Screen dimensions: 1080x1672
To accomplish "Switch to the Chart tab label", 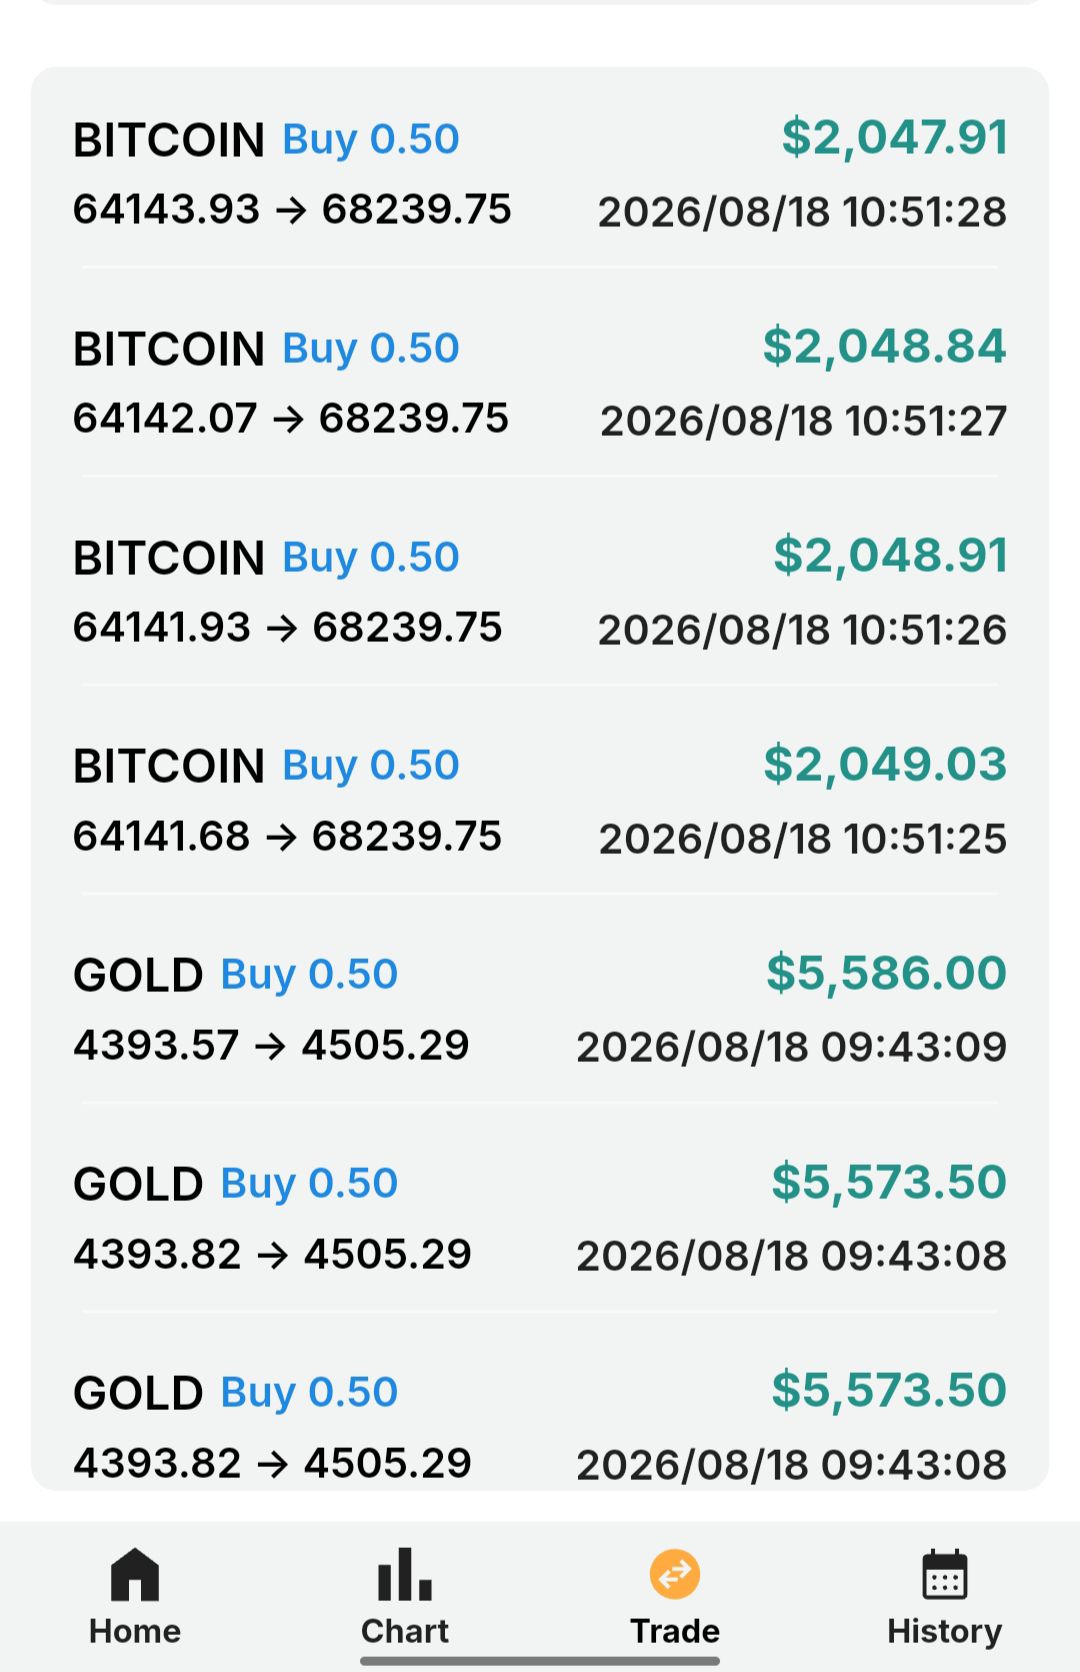I will pyautogui.click(x=405, y=1631).
